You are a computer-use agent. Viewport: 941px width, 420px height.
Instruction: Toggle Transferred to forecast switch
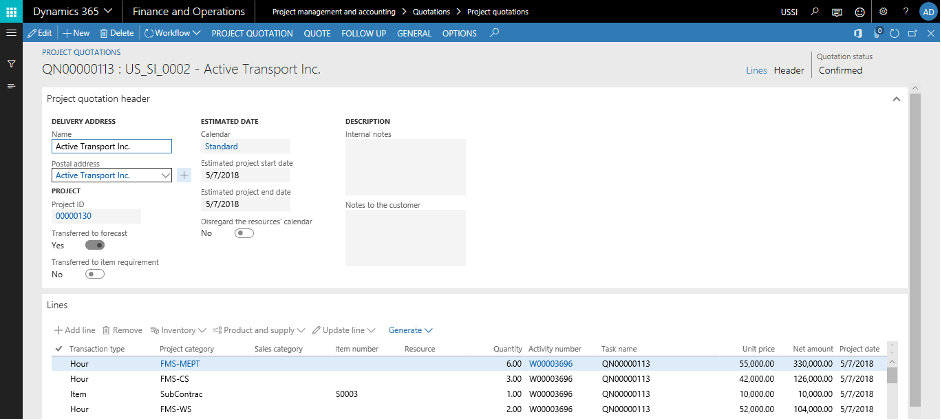95,245
